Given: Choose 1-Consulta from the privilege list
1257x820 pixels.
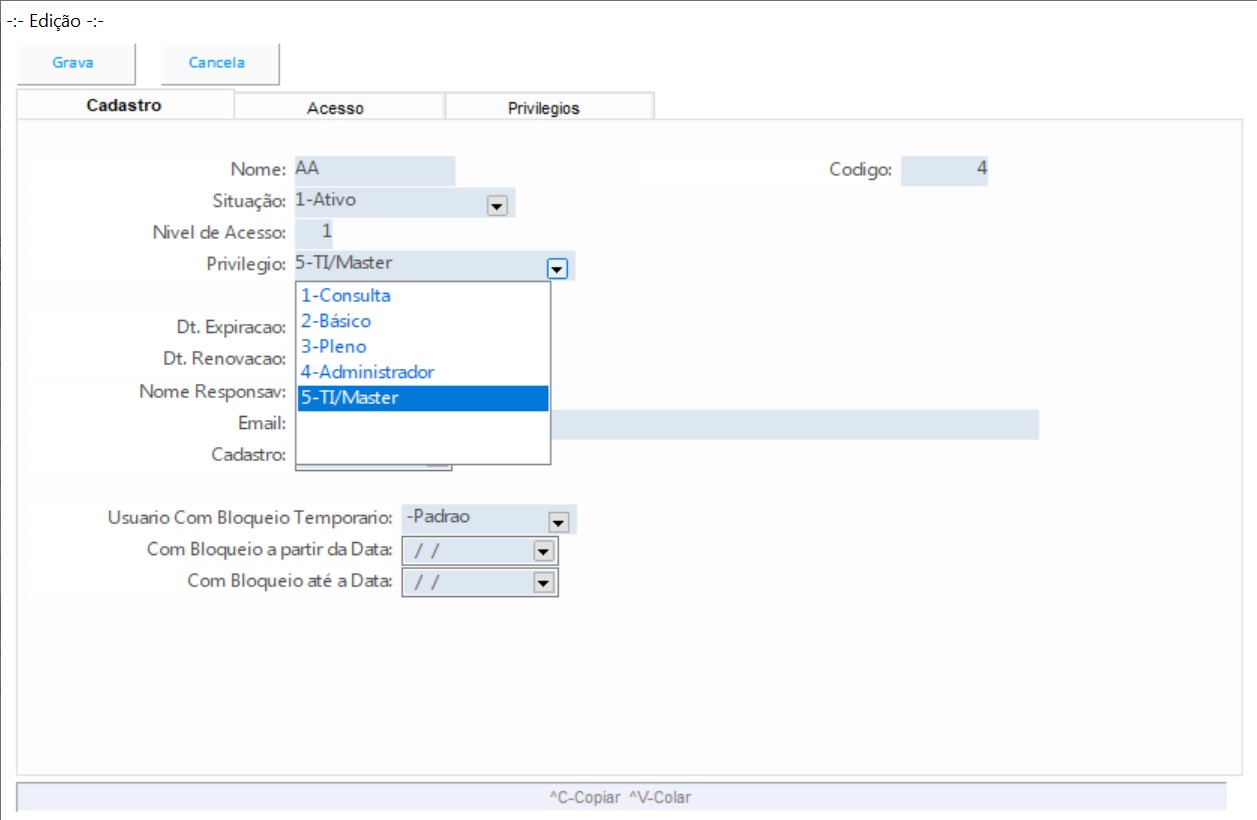Looking at the screenshot, I should pyautogui.click(x=346, y=296).
